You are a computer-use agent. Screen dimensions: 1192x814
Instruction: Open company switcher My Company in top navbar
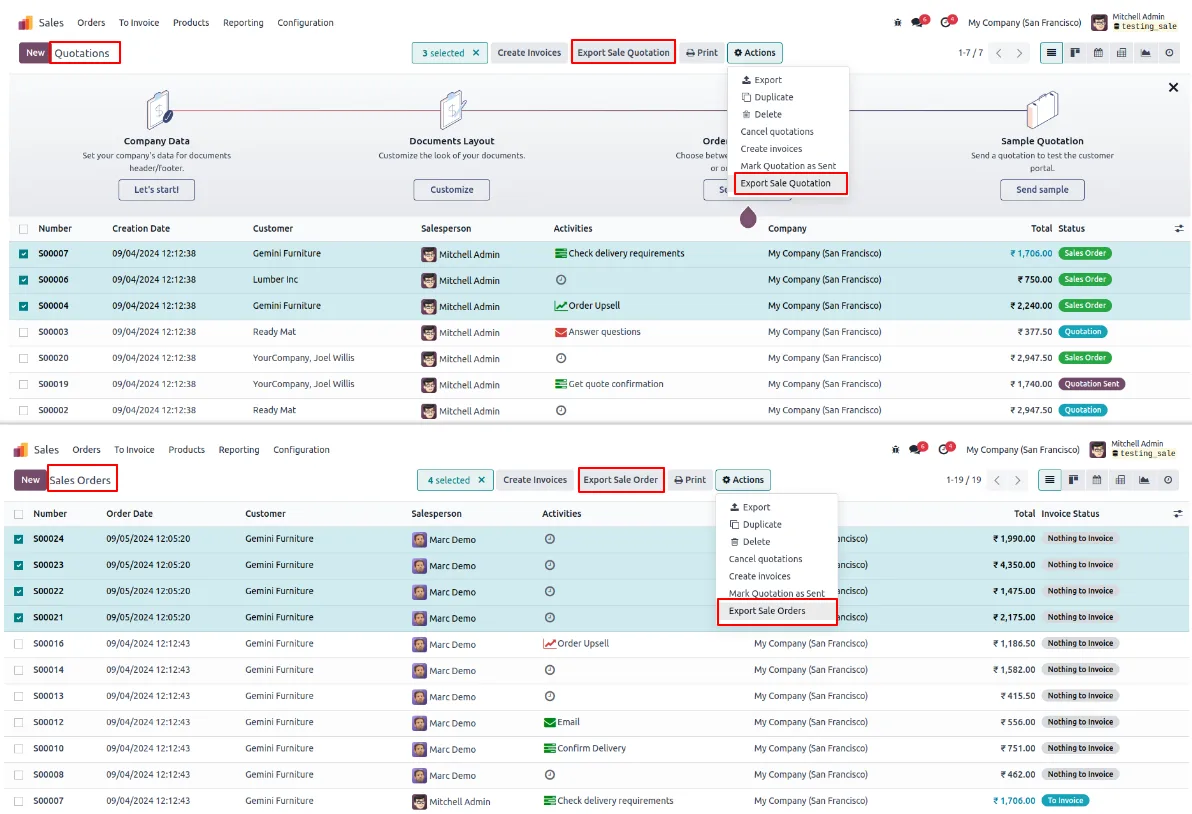(x=1024, y=23)
